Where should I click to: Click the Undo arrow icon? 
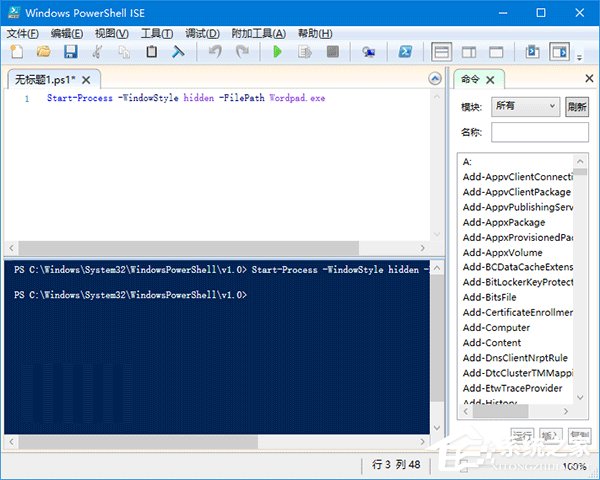point(215,52)
